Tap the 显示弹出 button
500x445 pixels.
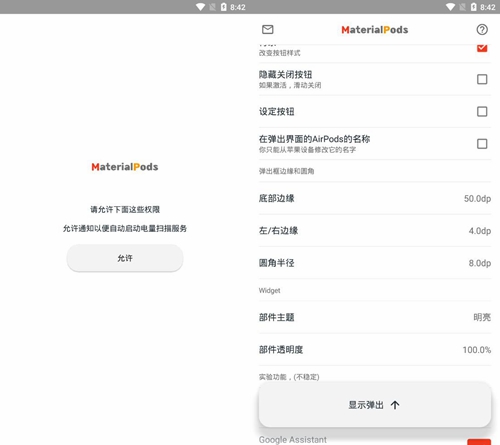[x=375, y=405]
